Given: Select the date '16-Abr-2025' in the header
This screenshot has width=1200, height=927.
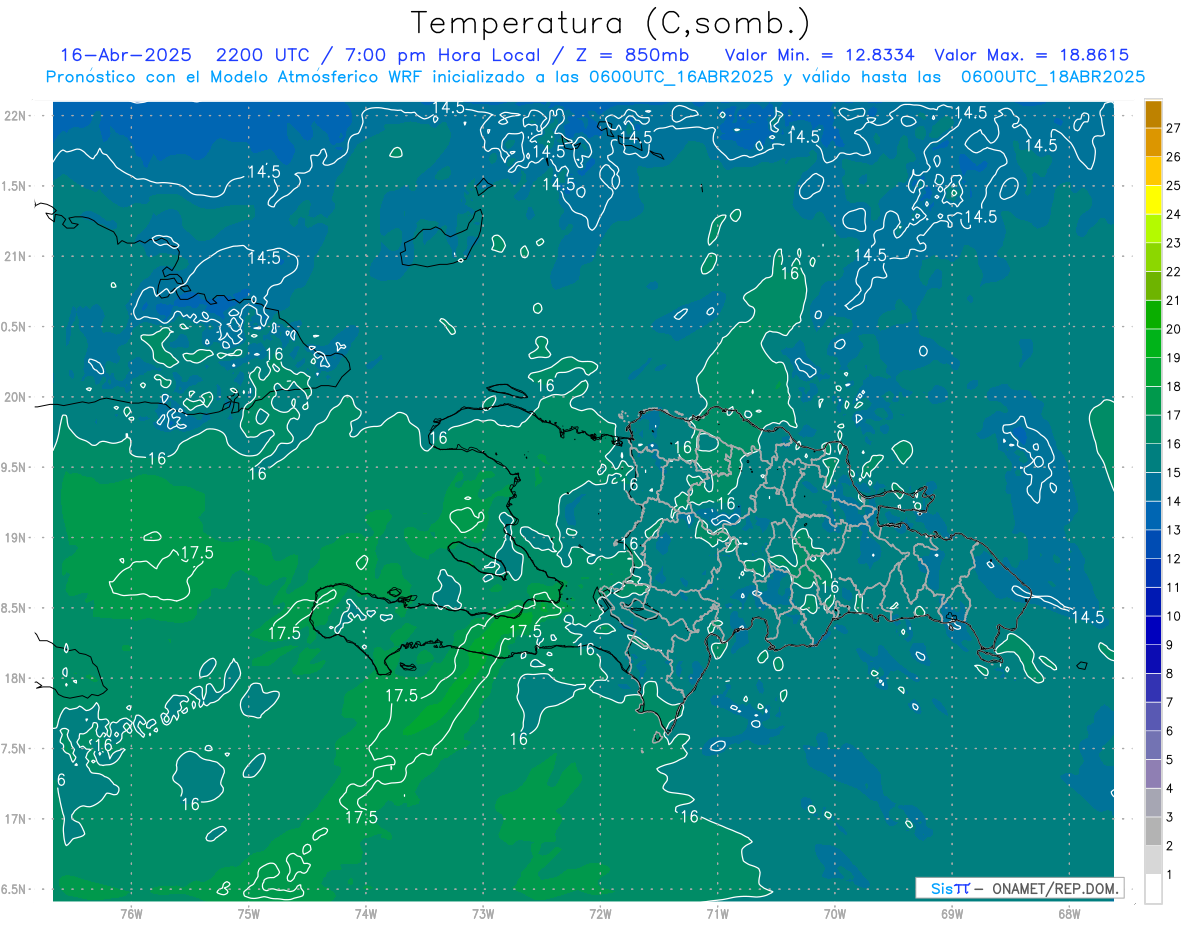Looking at the screenshot, I should coord(126,55).
